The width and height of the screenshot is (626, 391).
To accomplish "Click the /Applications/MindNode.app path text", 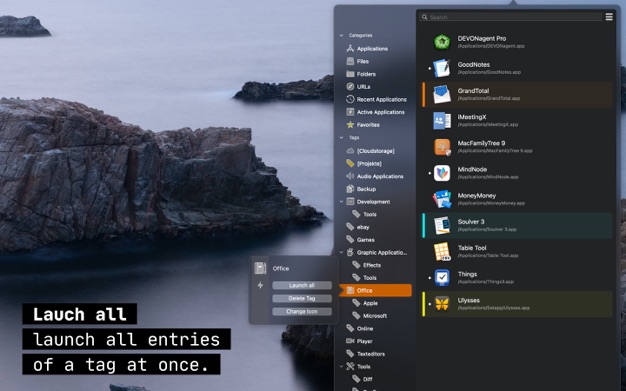I will pyautogui.click(x=488, y=177).
